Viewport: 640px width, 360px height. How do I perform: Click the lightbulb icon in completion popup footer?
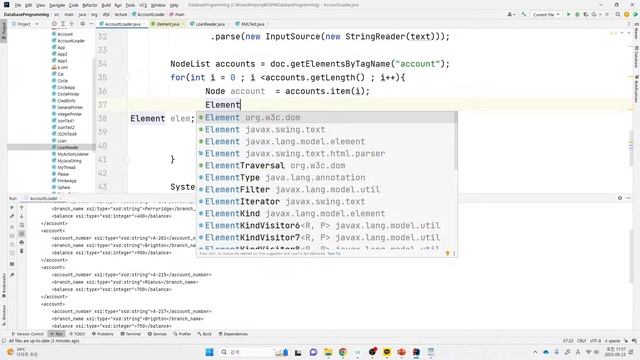coord(447,253)
